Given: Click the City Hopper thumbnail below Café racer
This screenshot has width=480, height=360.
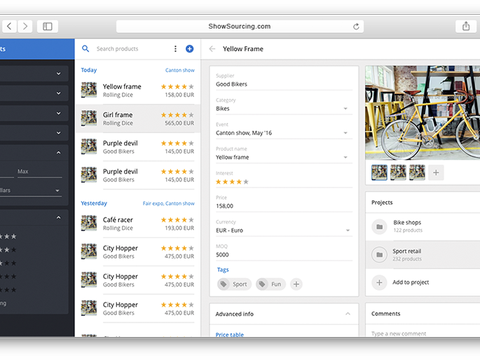Looking at the screenshot, I should coord(89,252).
